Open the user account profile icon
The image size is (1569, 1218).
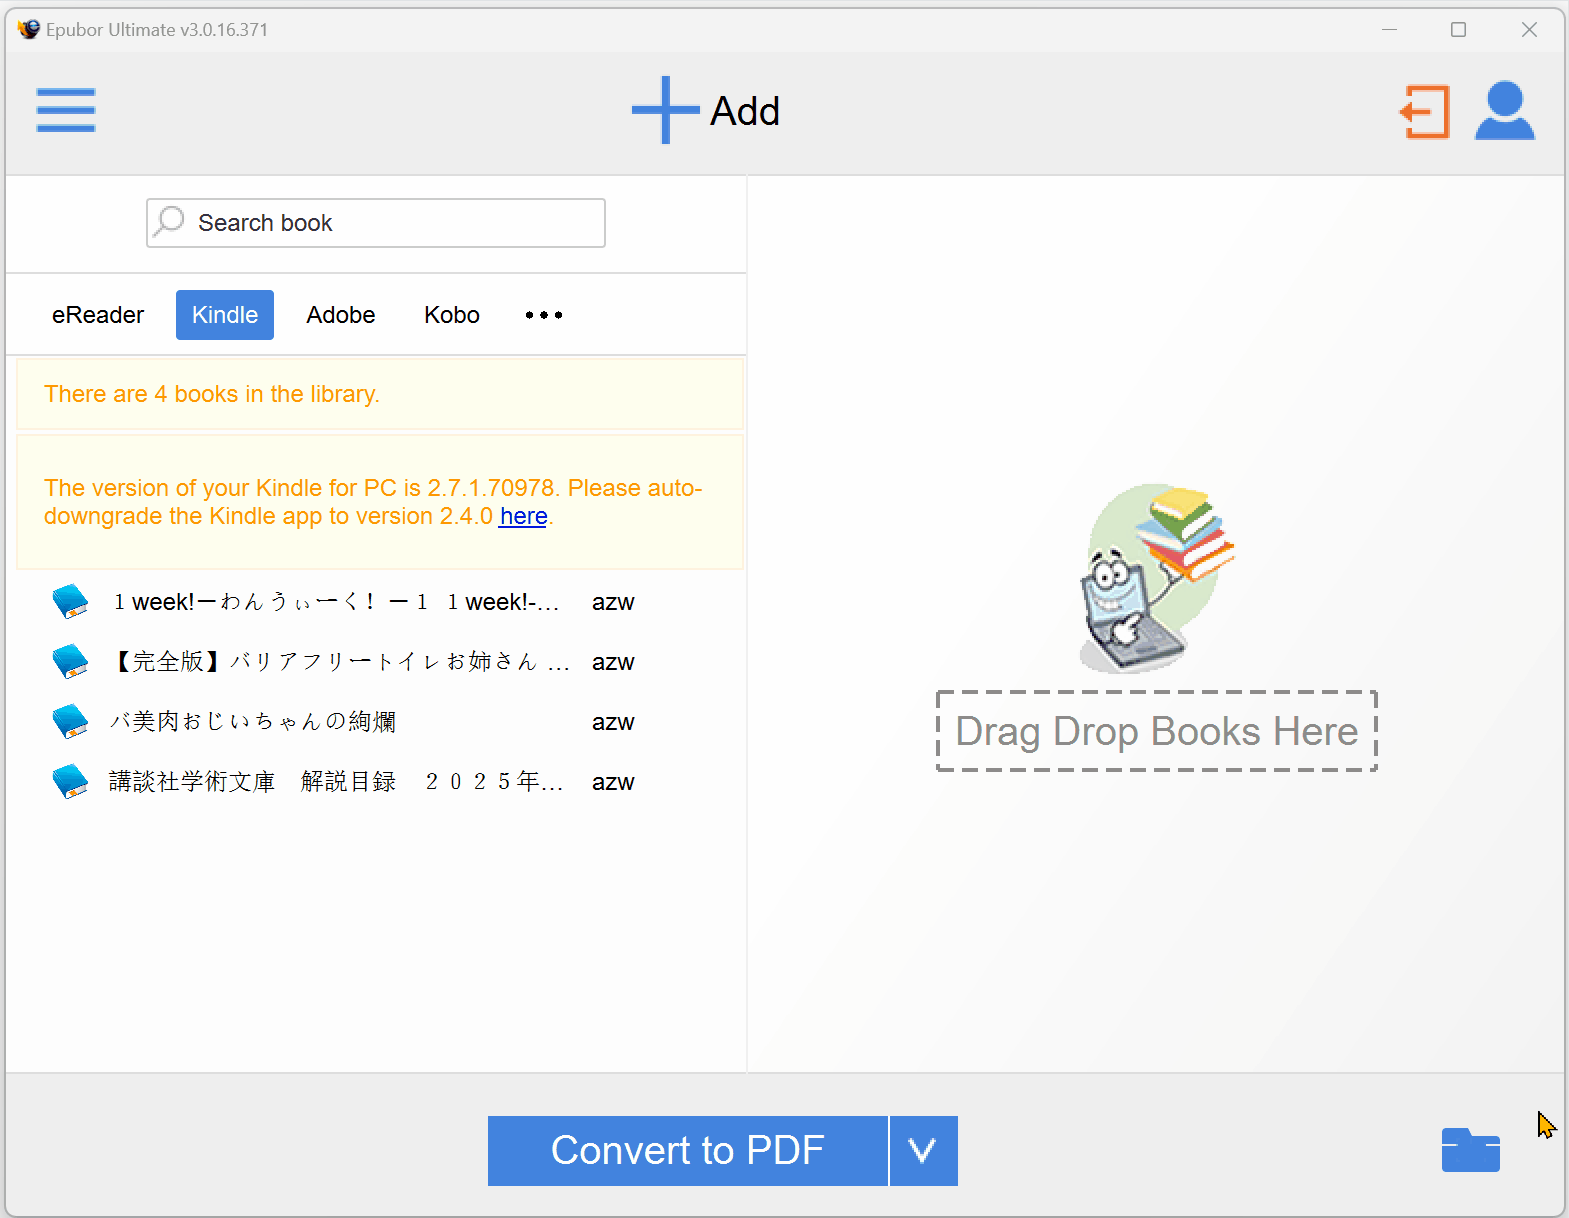1505,111
